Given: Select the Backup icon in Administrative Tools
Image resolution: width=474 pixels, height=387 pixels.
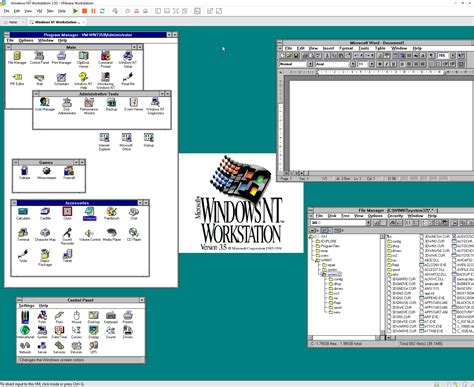Looking at the screenshot, I should [x=111, y=104].
